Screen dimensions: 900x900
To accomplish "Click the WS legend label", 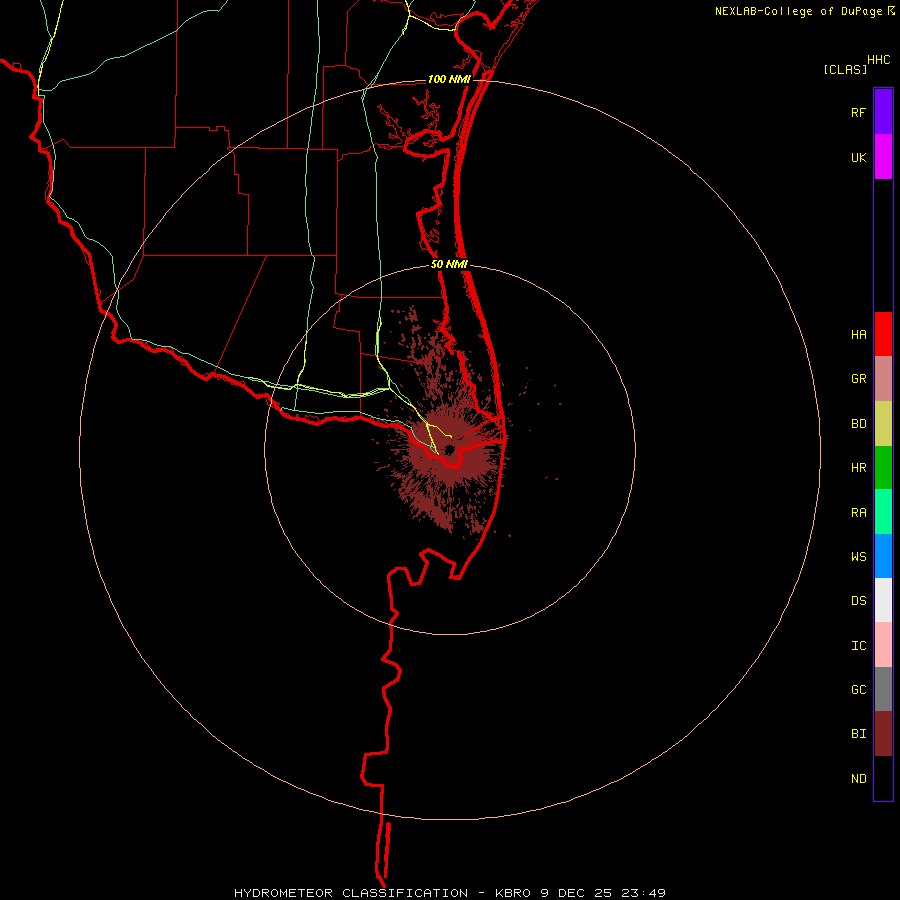I will pyautogui.click(x=859, y=557).
